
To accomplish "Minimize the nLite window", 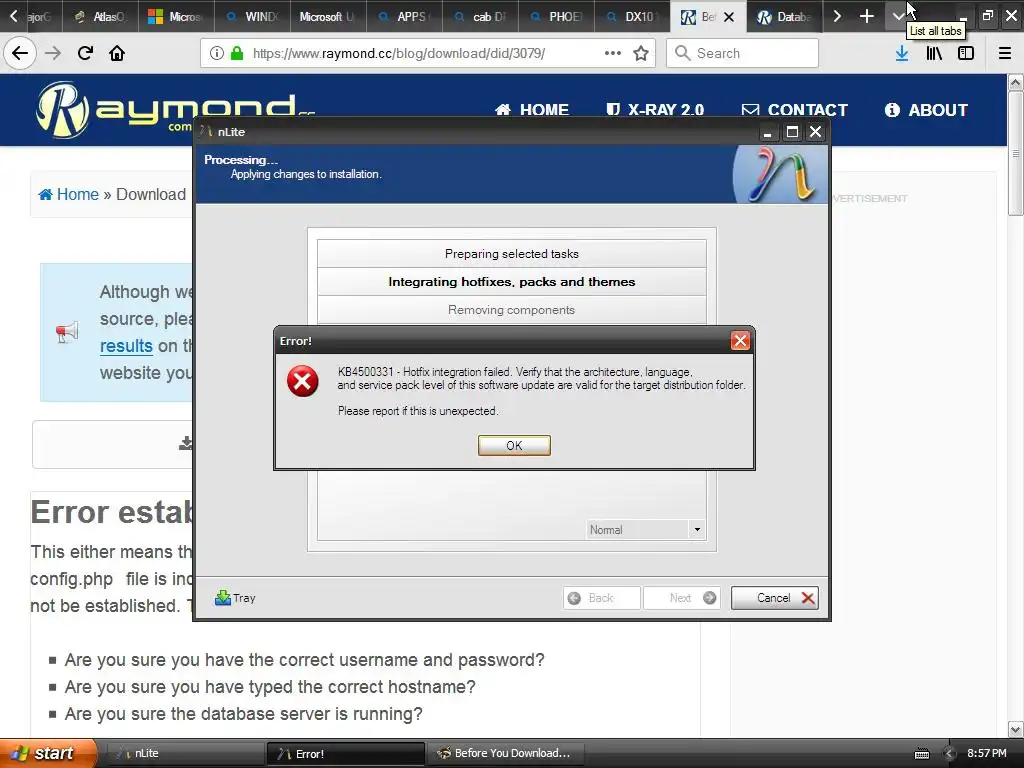I will [x=769, y=132].
